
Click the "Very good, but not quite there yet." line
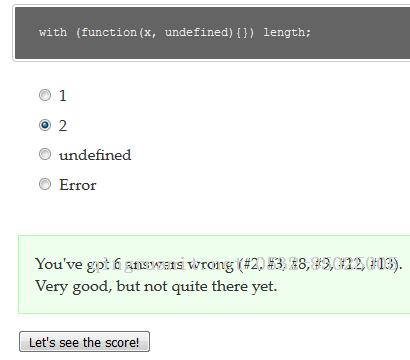point(156,286)
